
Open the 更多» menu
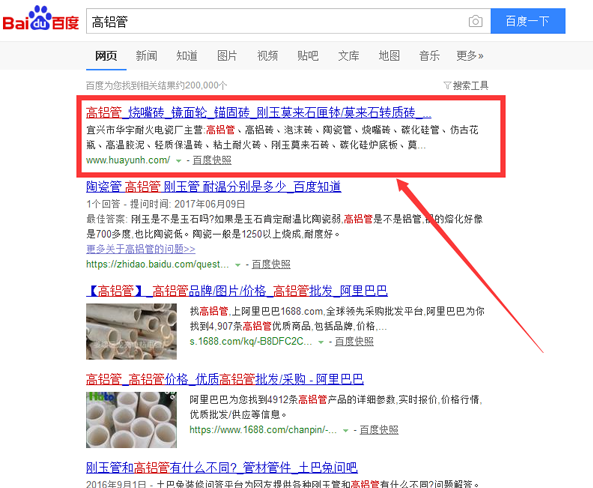pos(470,56)
